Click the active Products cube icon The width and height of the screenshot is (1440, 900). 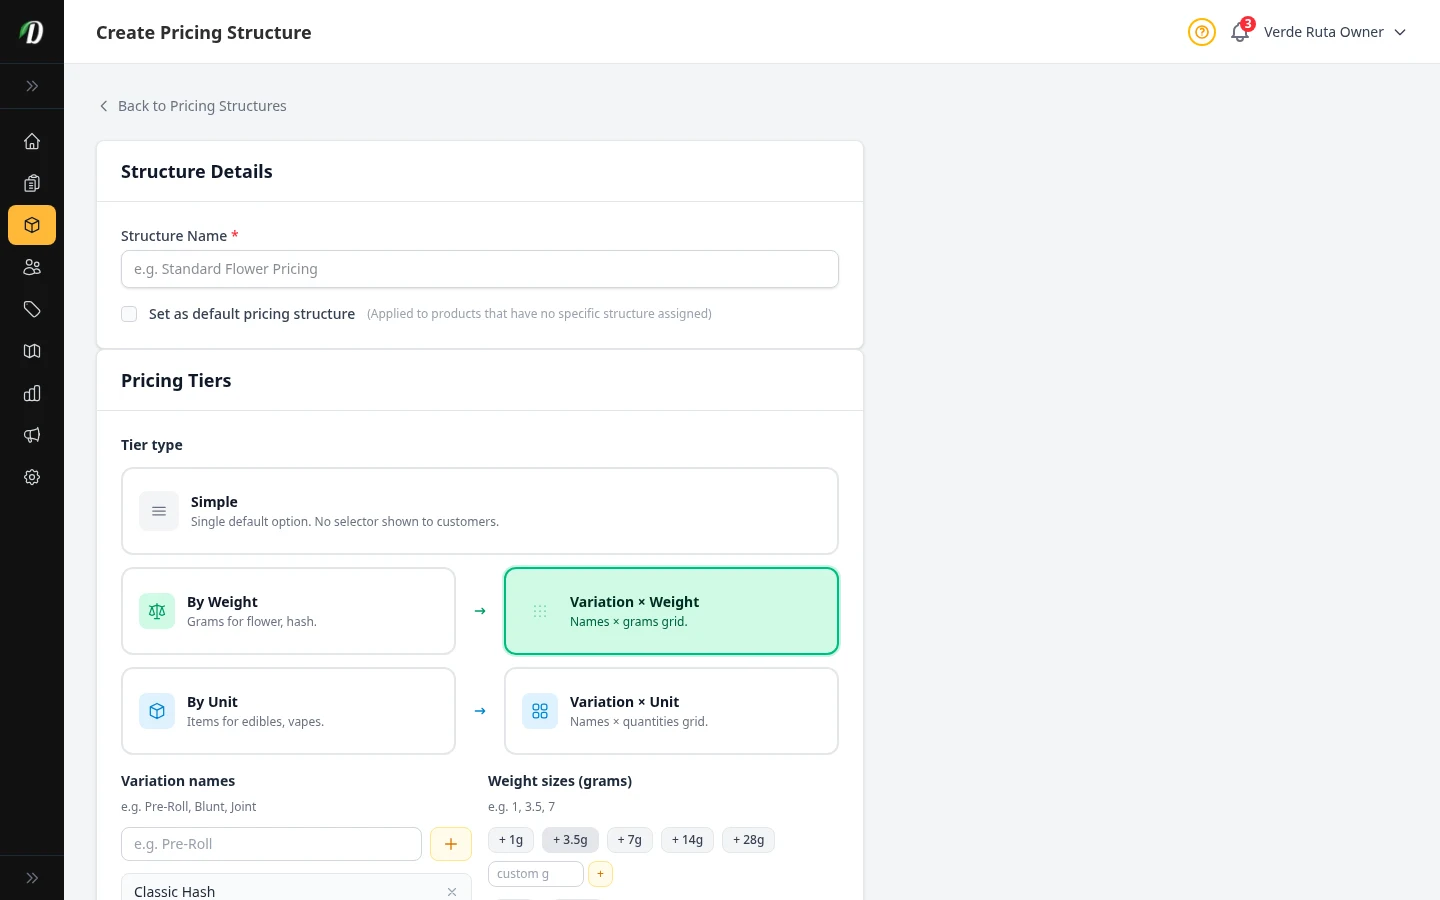click(32, 225)
